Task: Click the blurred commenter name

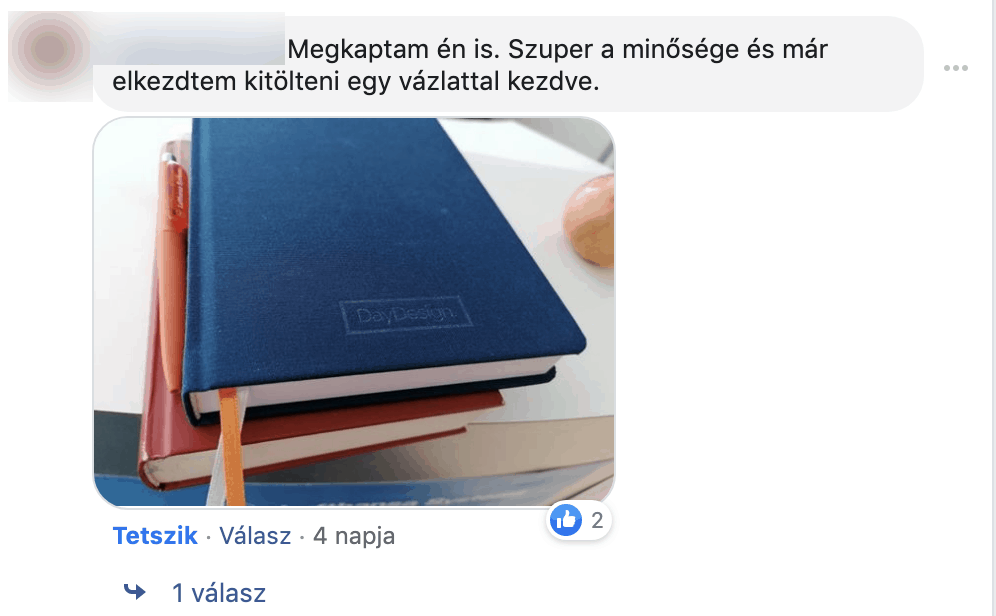Action: click(x=189, y=39)
